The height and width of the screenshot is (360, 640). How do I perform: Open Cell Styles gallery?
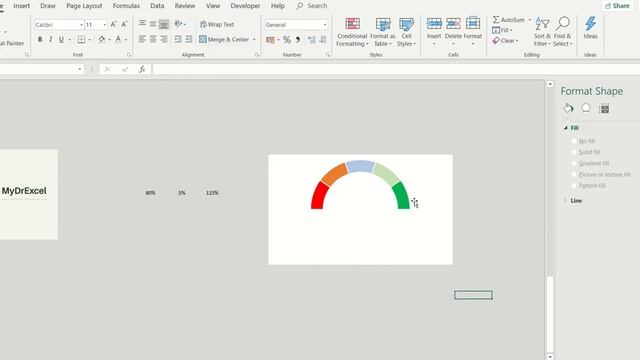click(x=406, y=32)
